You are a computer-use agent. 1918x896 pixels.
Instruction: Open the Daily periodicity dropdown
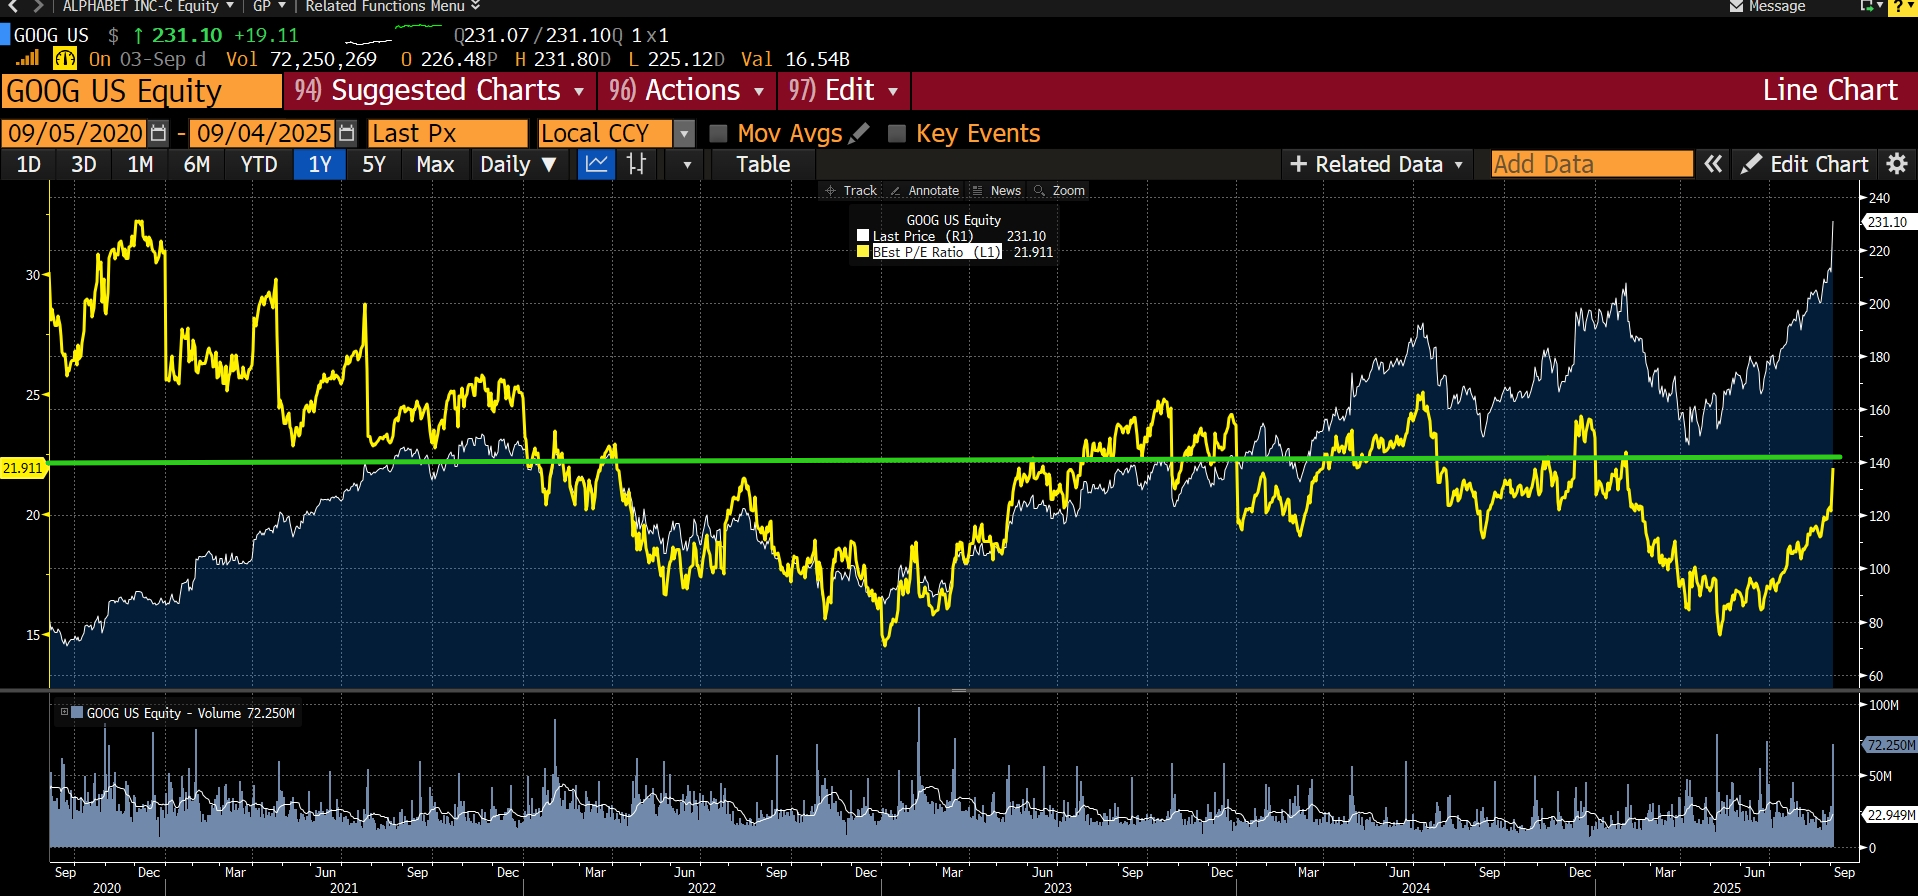(517, 164)
